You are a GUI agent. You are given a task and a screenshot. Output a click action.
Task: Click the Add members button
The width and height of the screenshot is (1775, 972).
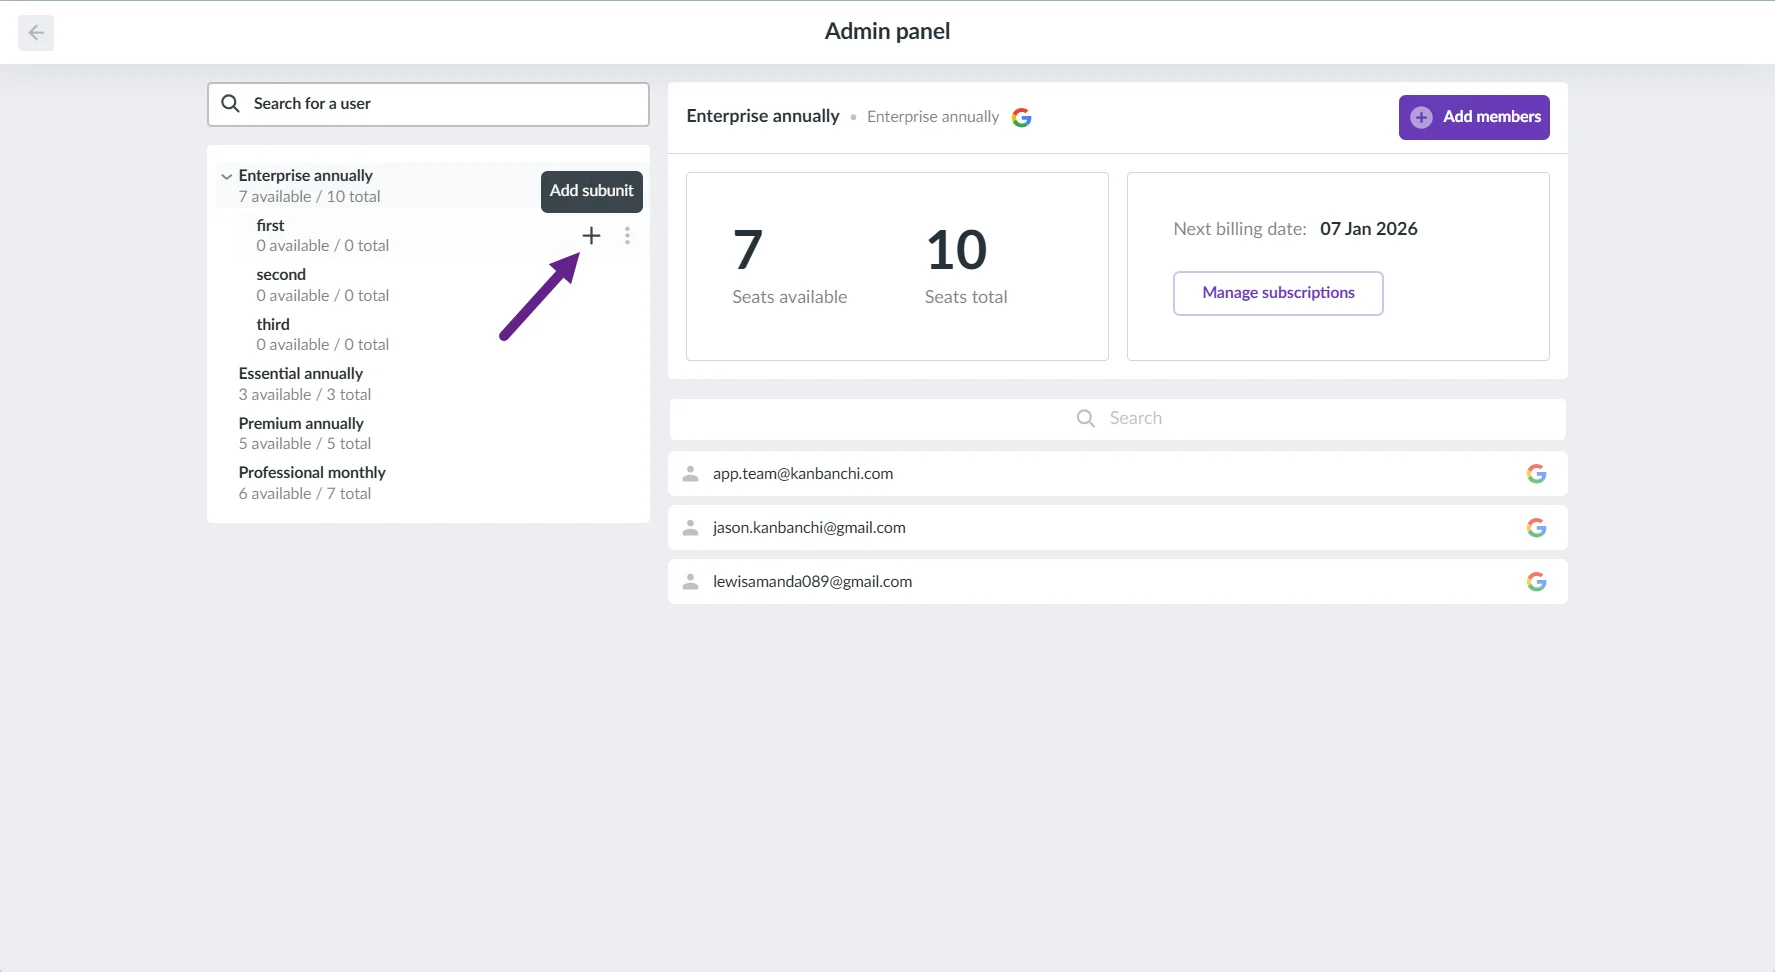1473,117
